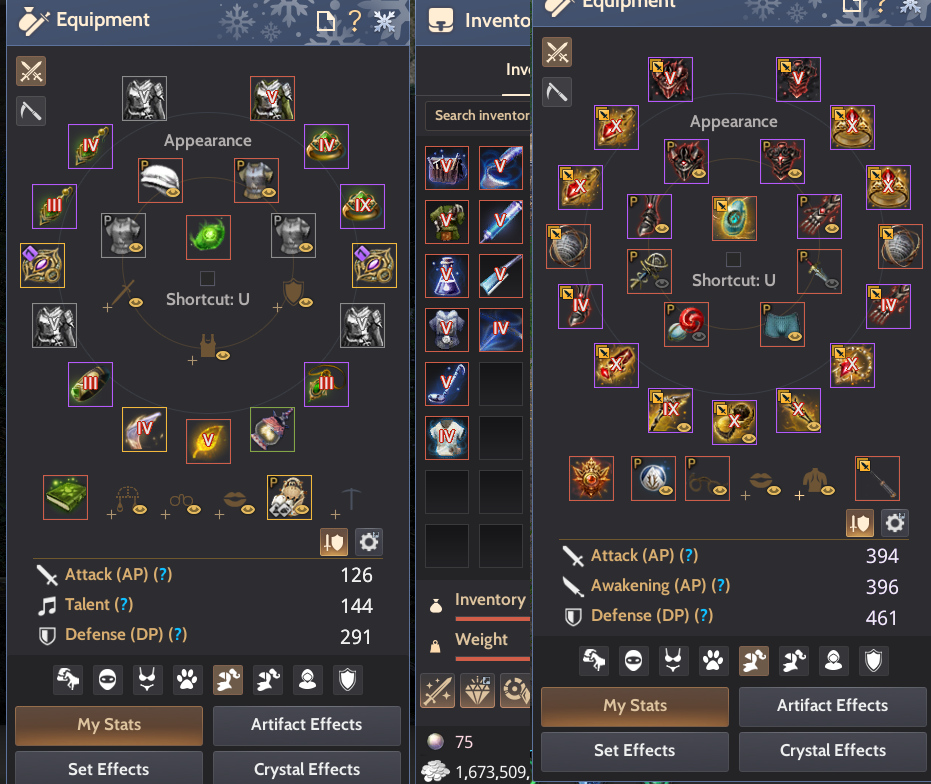Click Set Effects button in right panel
This screenshot has height=784, width=931.
[635, 751]
